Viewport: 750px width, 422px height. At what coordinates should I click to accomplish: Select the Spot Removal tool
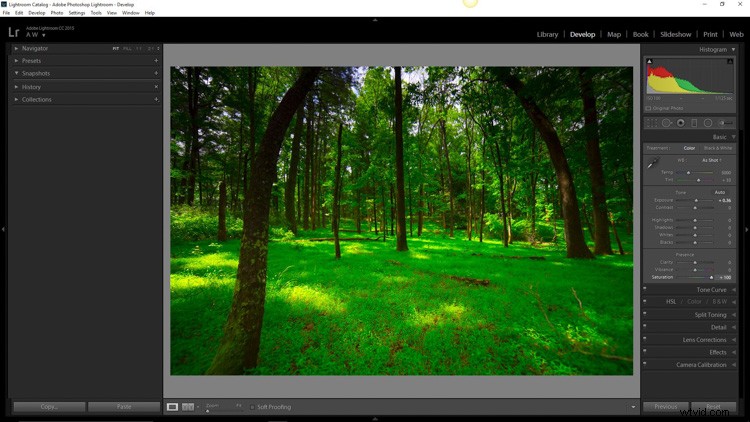pyautogui.click(x=666, y=123)
